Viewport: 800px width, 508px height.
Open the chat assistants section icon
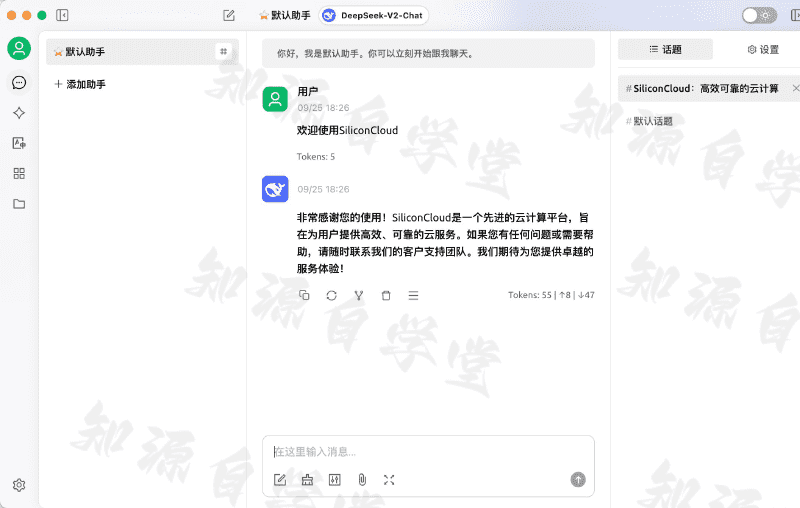click(19, 83)
